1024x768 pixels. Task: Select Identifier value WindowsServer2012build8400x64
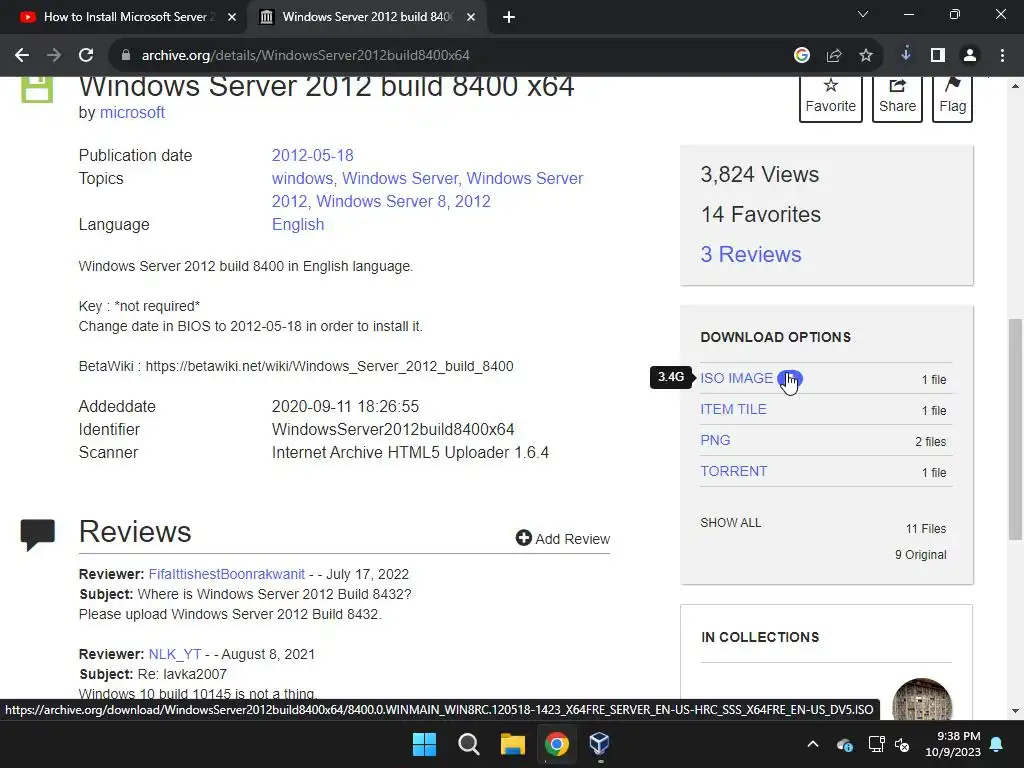click(x=393, y=429)
